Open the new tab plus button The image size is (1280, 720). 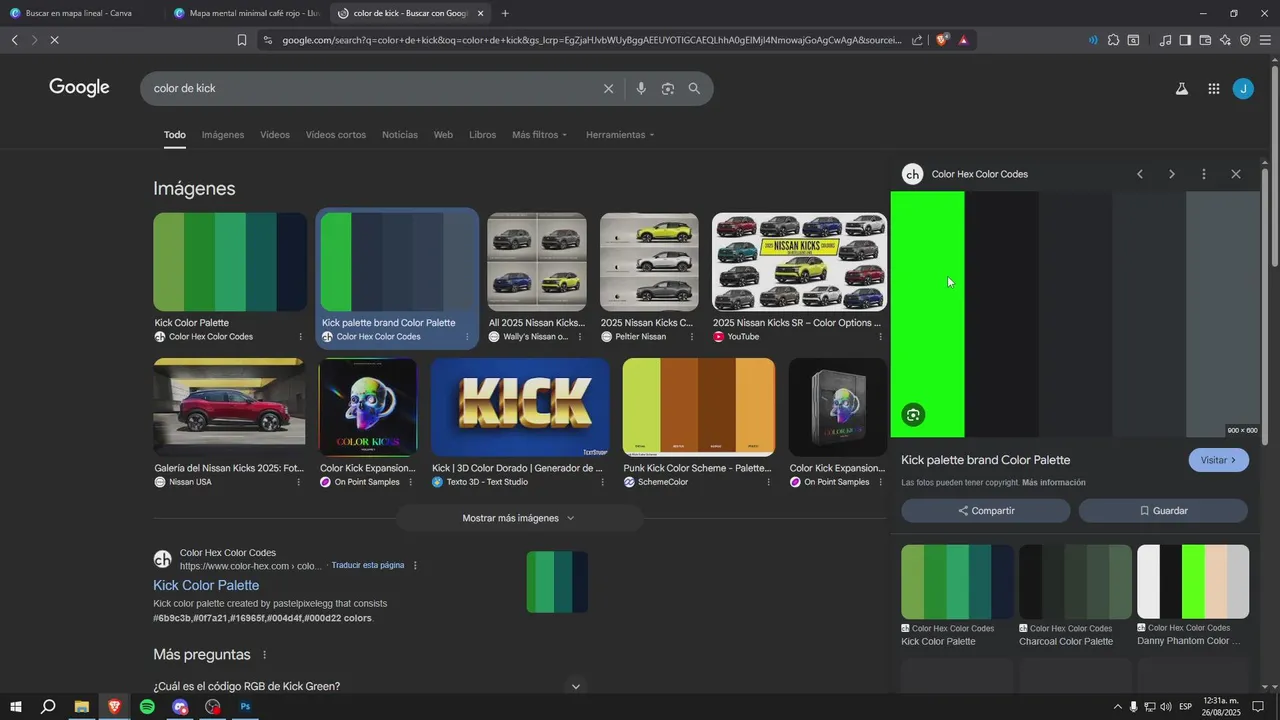[505, 14]
